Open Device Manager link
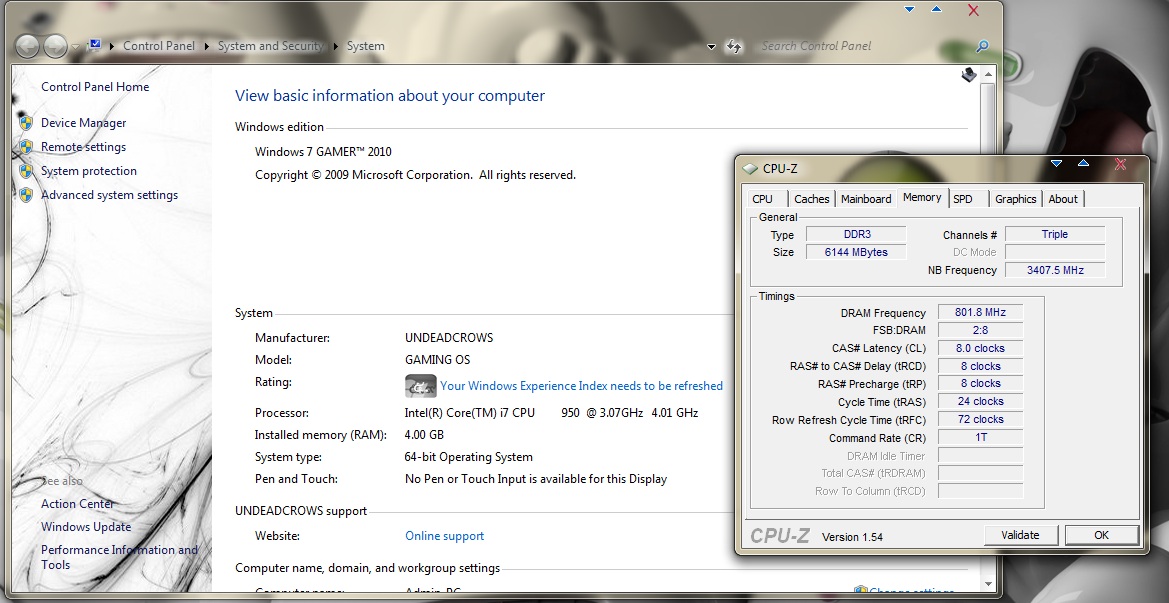1169x603 pixels. coord(84,123)
